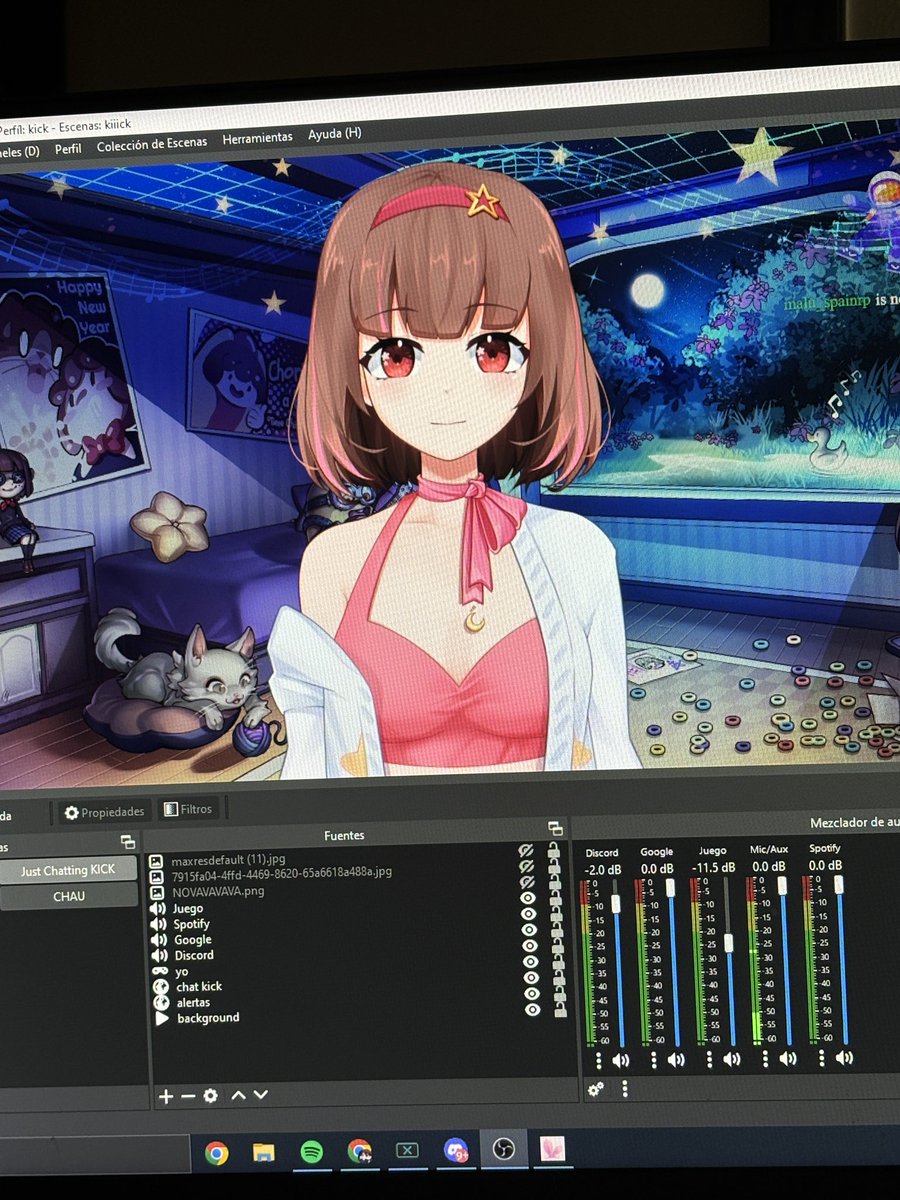
Task: Undock the Fuentes panel via its float icon
Action: [555, 828]
